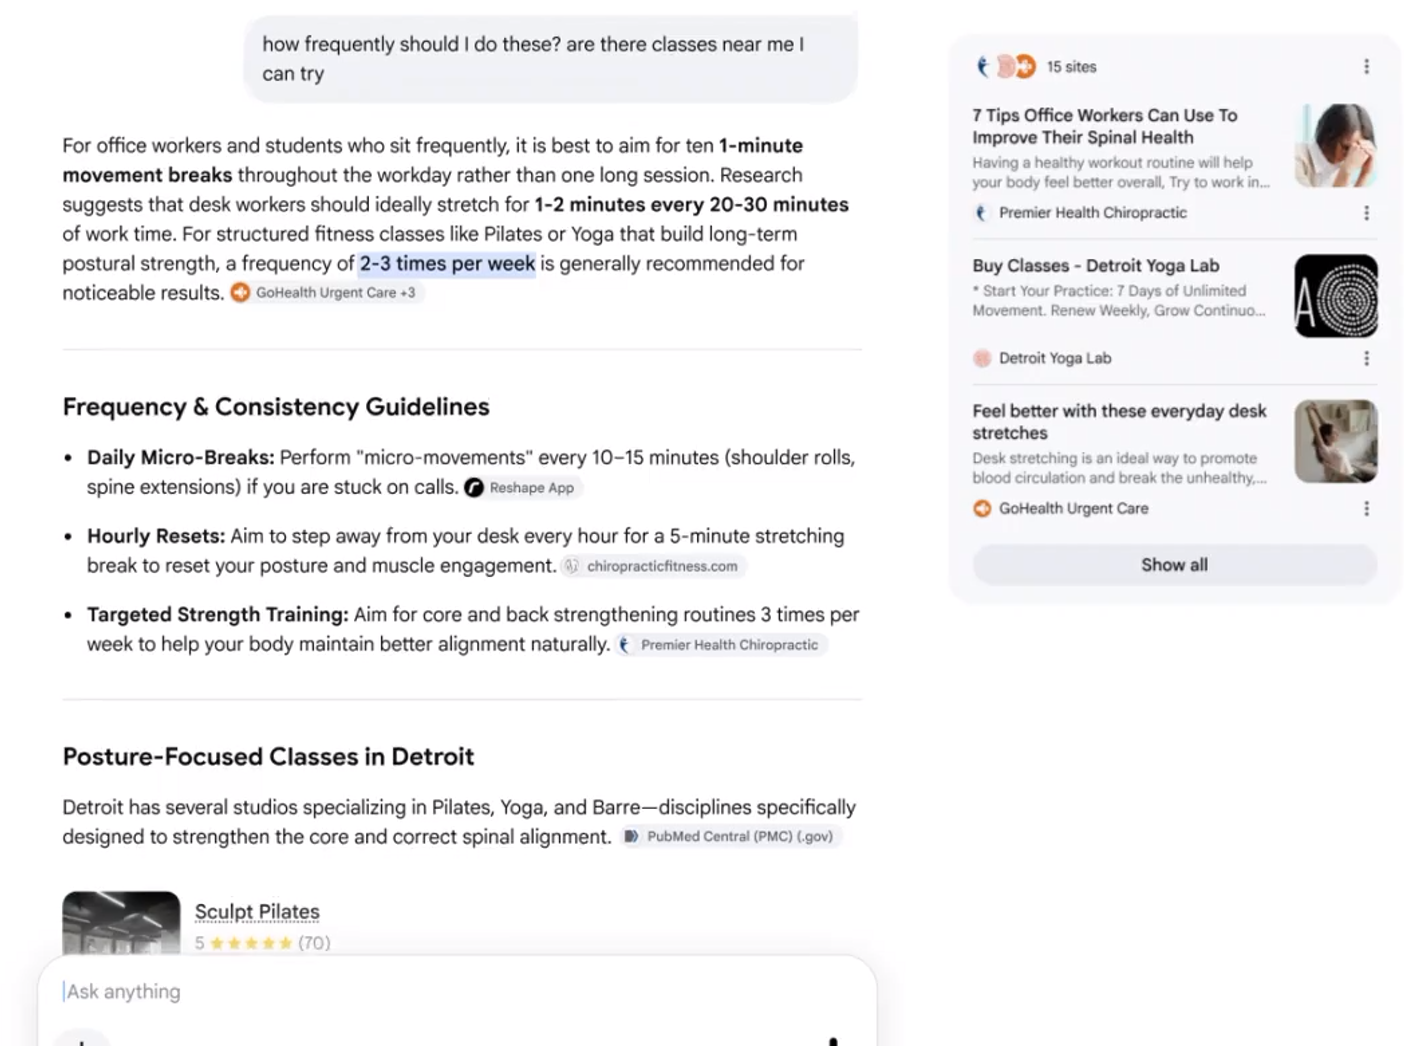Open options for Premier Health Chiropractic source

(1366, 213)
